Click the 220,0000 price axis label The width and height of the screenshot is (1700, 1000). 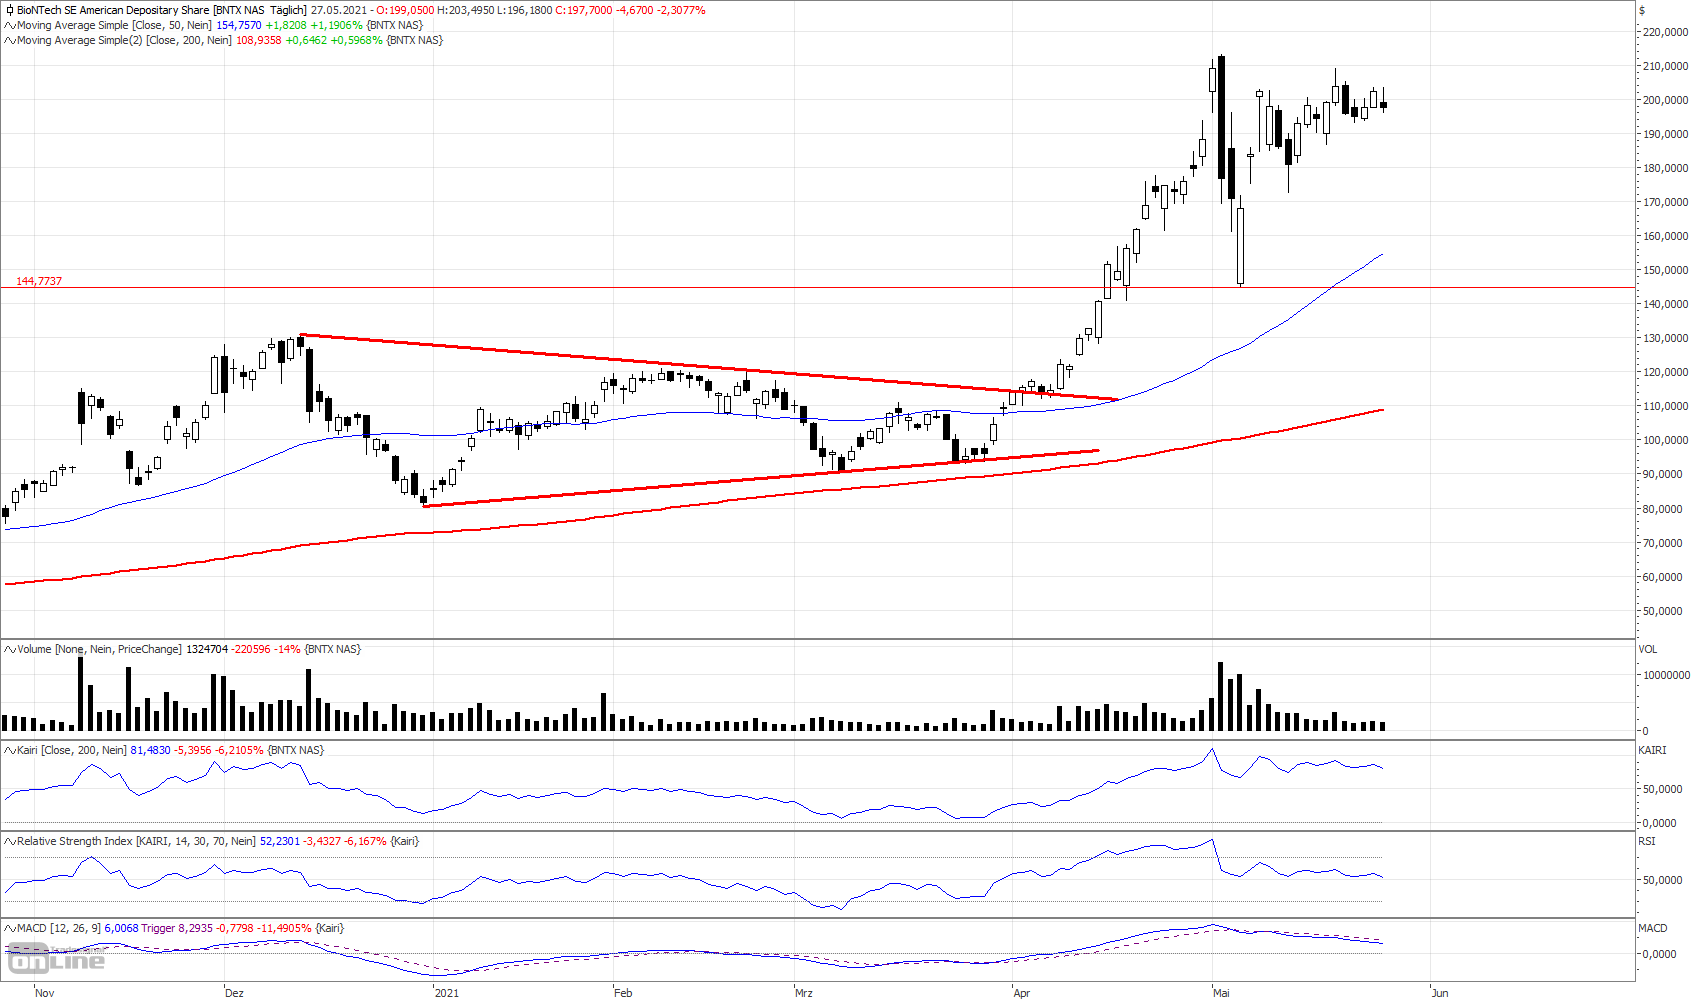coord(1666,32)
